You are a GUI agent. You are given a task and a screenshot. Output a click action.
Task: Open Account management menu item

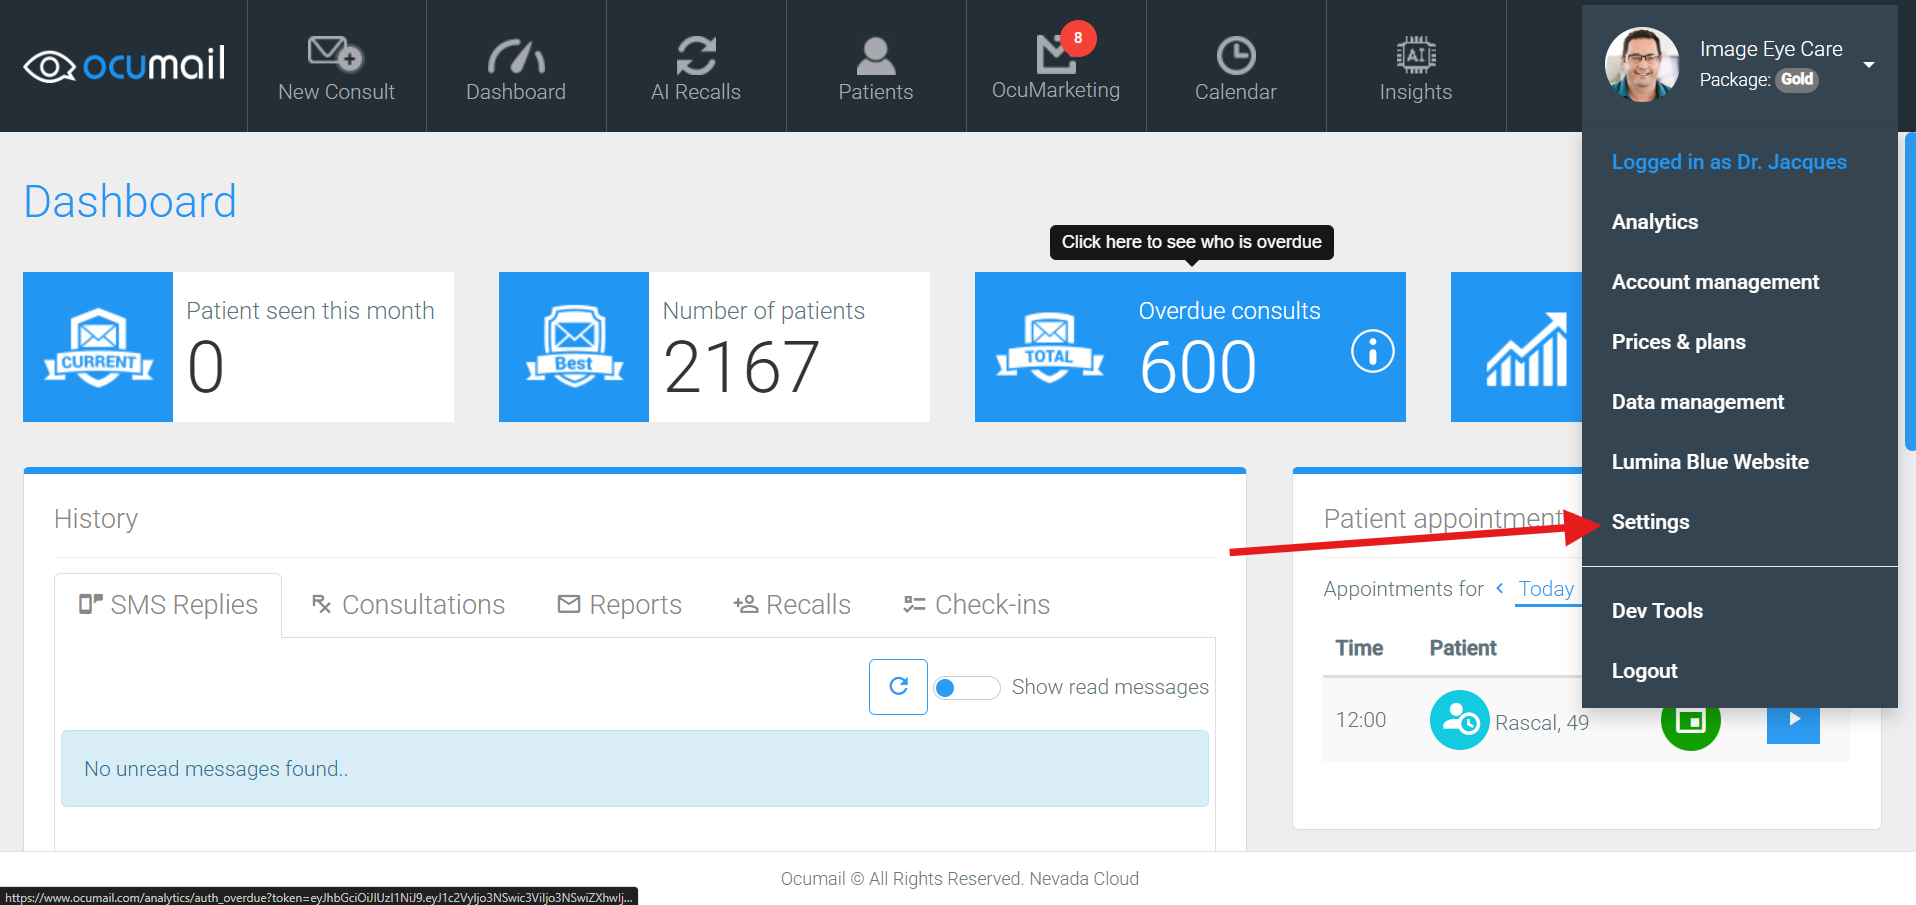pyautogui.click(x=1715, y=282)
